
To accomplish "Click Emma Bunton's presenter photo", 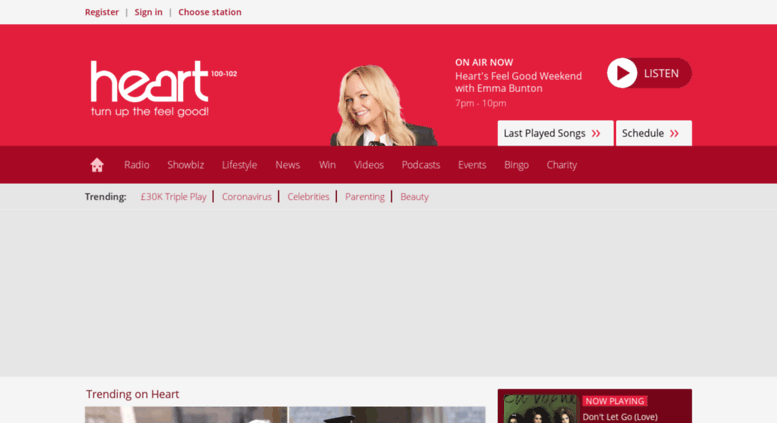I will click(382, 105).
